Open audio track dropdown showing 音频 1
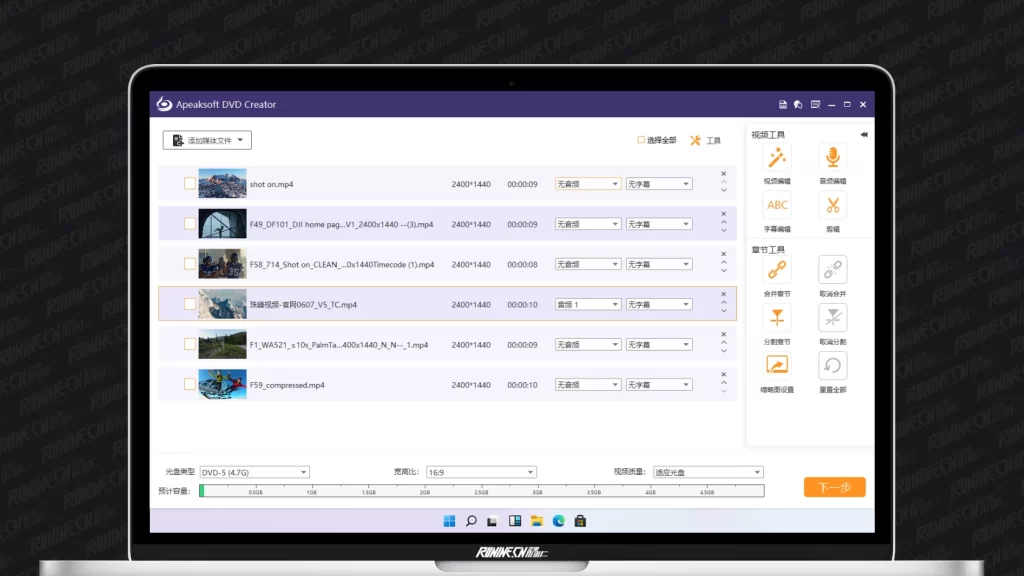 click(x=588, y=304)
